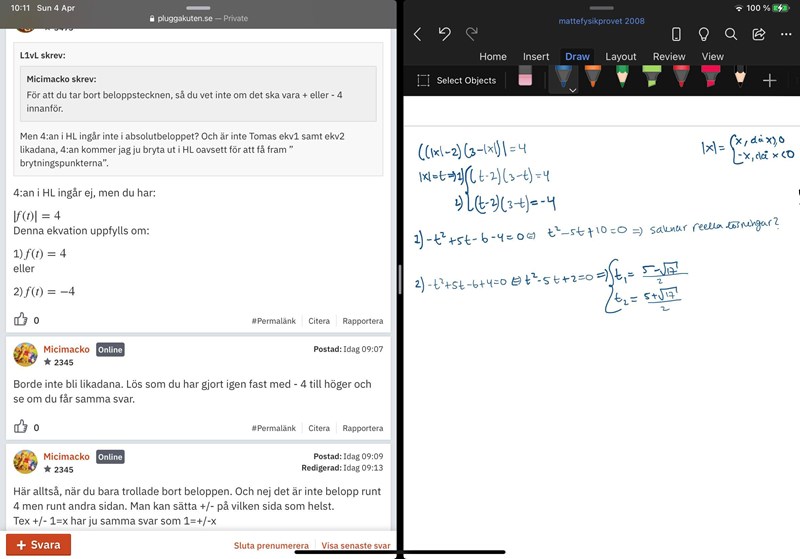Search in the document
Viewport: 800px width, 559px height.
(x=731, y=34)
